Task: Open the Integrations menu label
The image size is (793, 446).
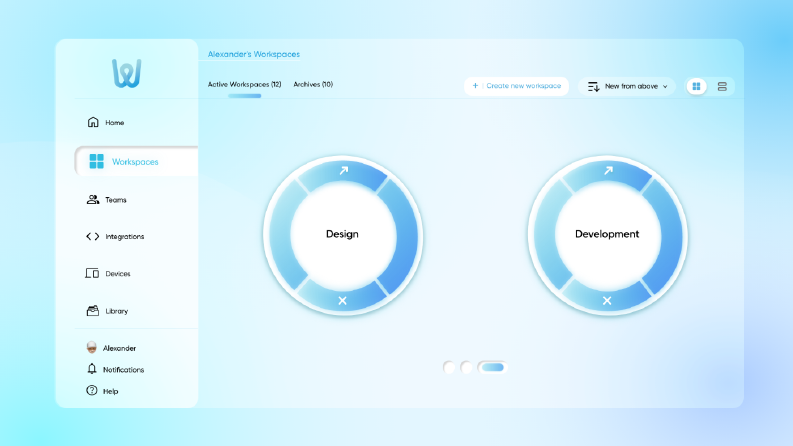Action: click(125, 237)
